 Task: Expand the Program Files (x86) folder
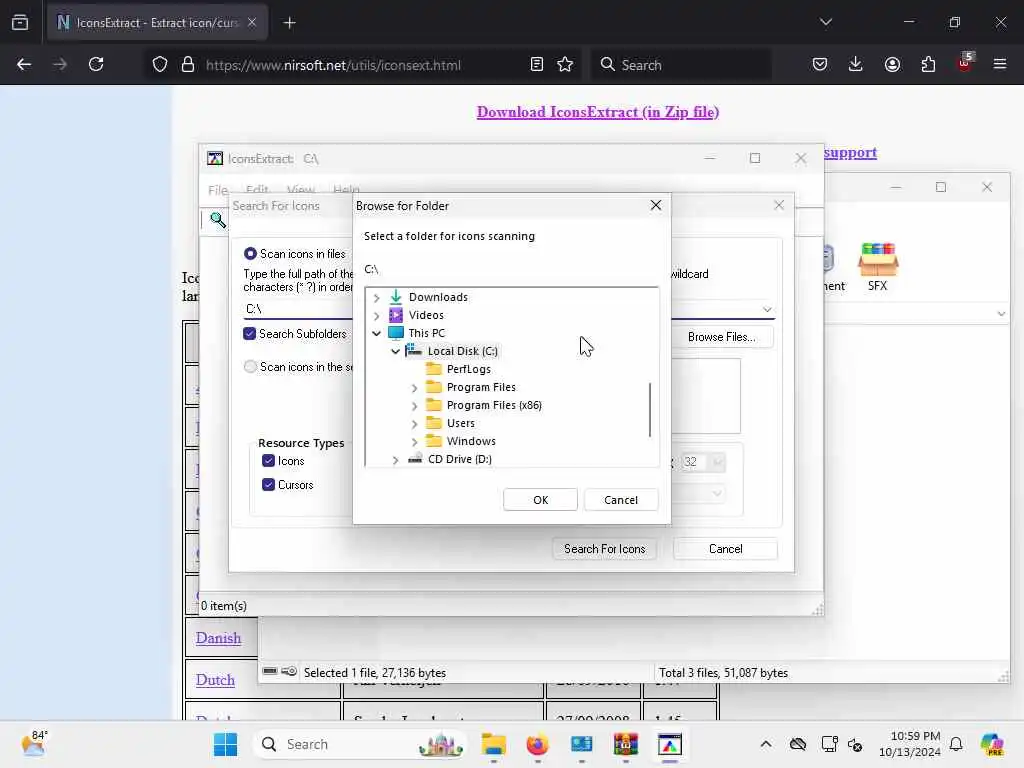point(415,406)
